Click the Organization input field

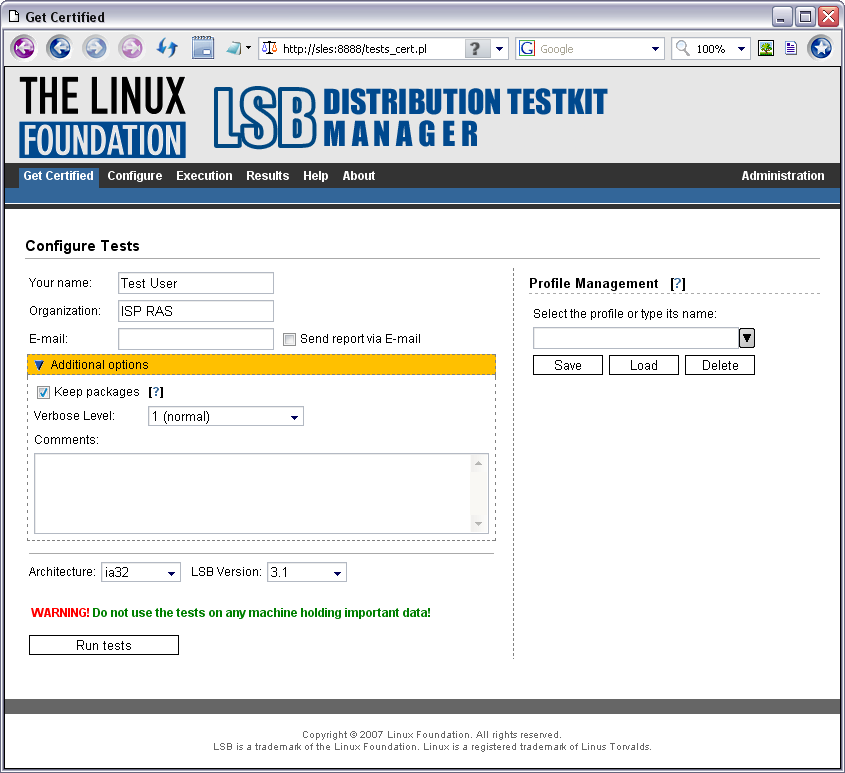point(196,311)
